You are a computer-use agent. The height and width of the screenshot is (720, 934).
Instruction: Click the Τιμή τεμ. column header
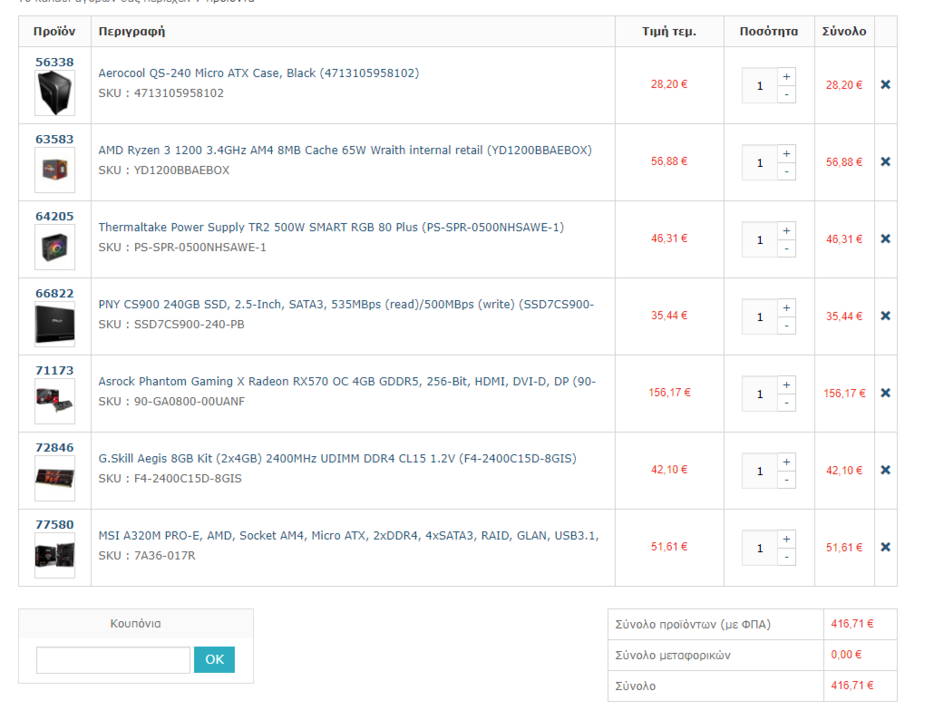(669, 32)
